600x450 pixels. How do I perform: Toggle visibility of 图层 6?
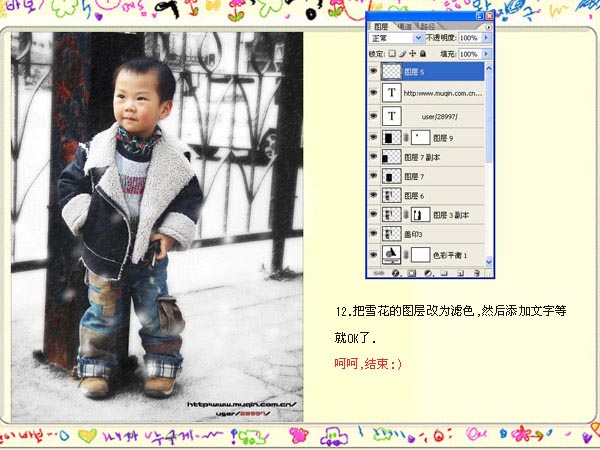374,195
